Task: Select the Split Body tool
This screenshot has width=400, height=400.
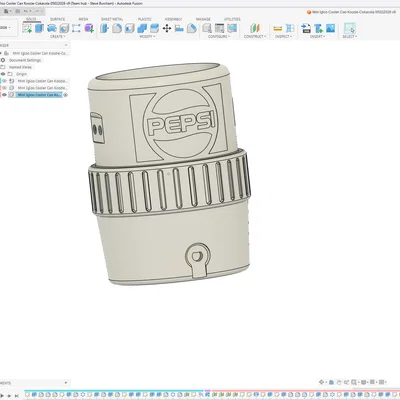Action: (x=154, y=28)
